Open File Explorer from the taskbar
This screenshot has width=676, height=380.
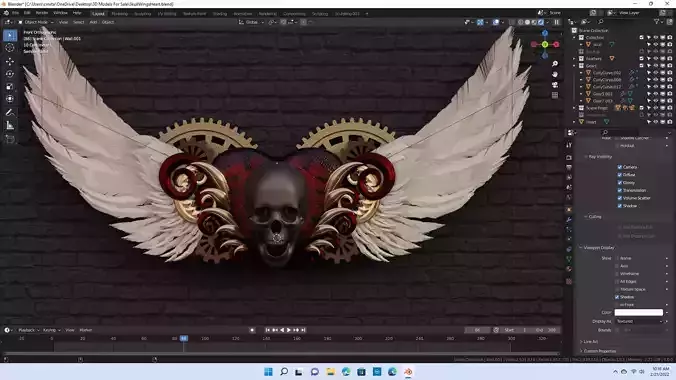330,372
